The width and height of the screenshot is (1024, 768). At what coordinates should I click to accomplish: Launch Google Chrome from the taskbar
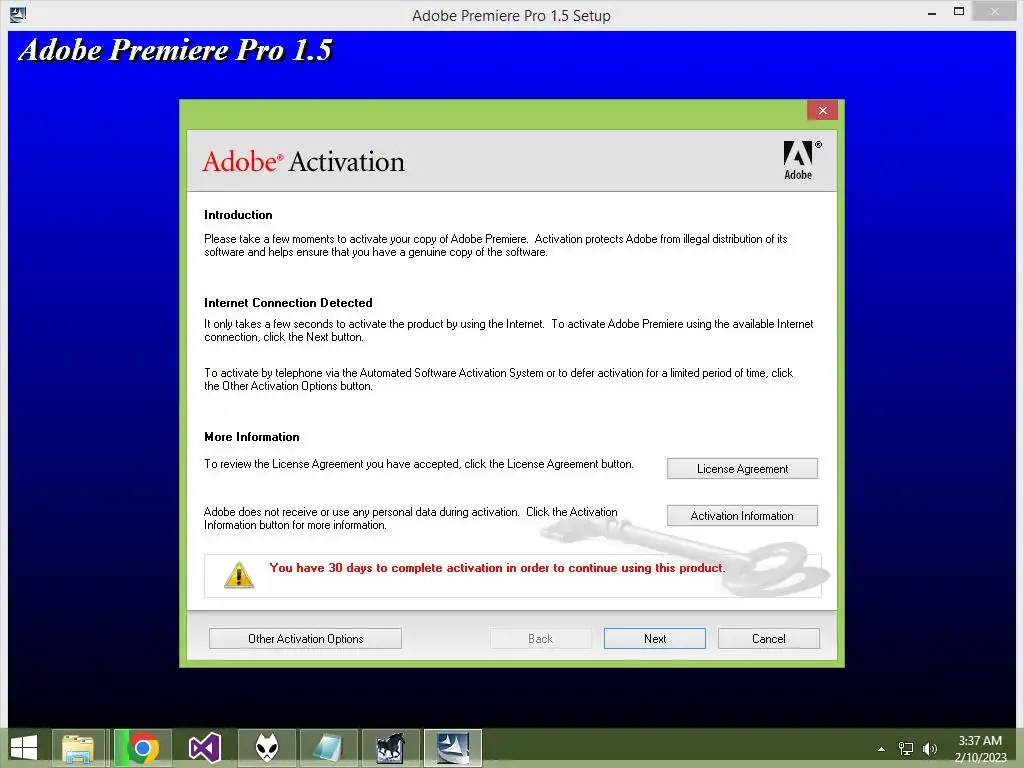143,748
